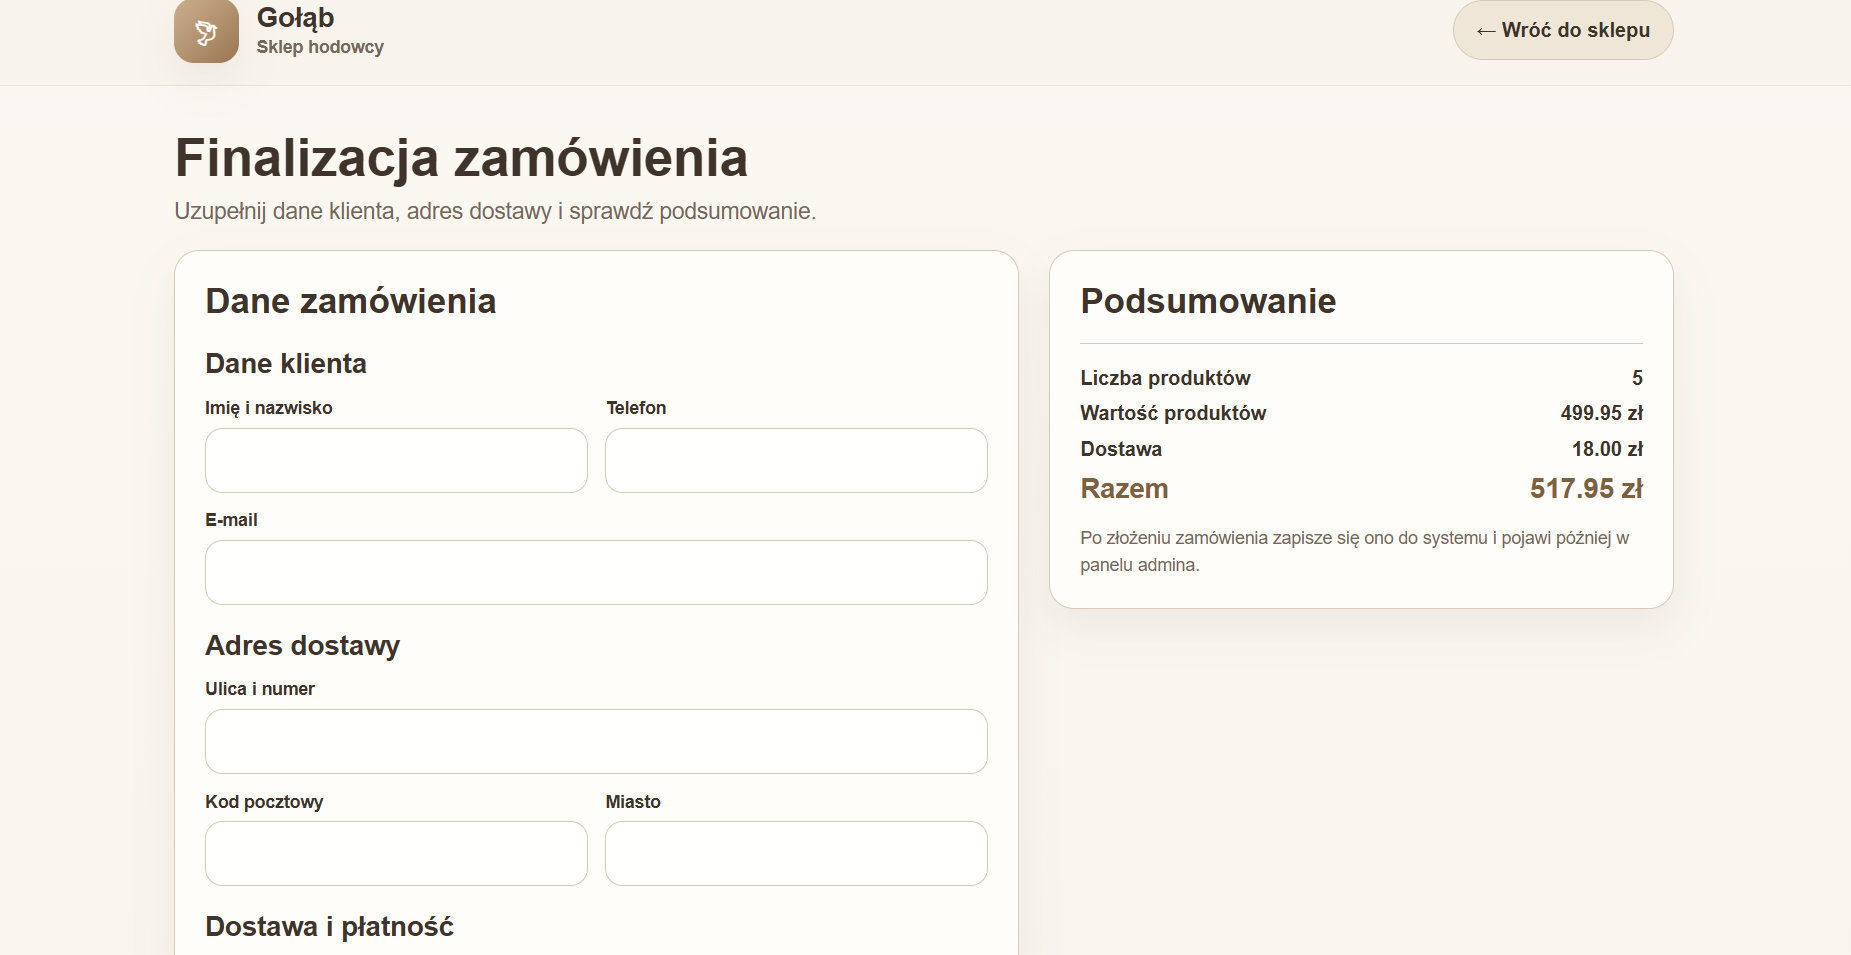Click the Miasto input field

[795, 853]
